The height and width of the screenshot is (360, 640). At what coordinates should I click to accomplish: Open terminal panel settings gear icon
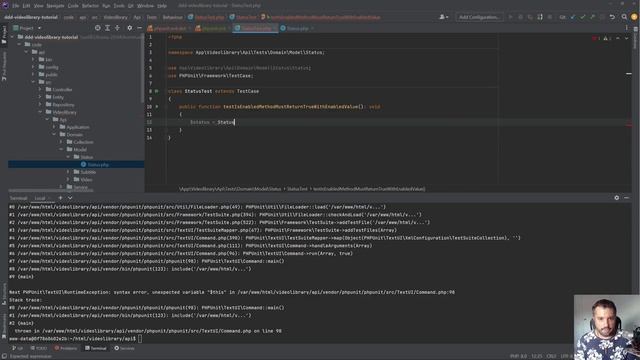coord(616,198)
